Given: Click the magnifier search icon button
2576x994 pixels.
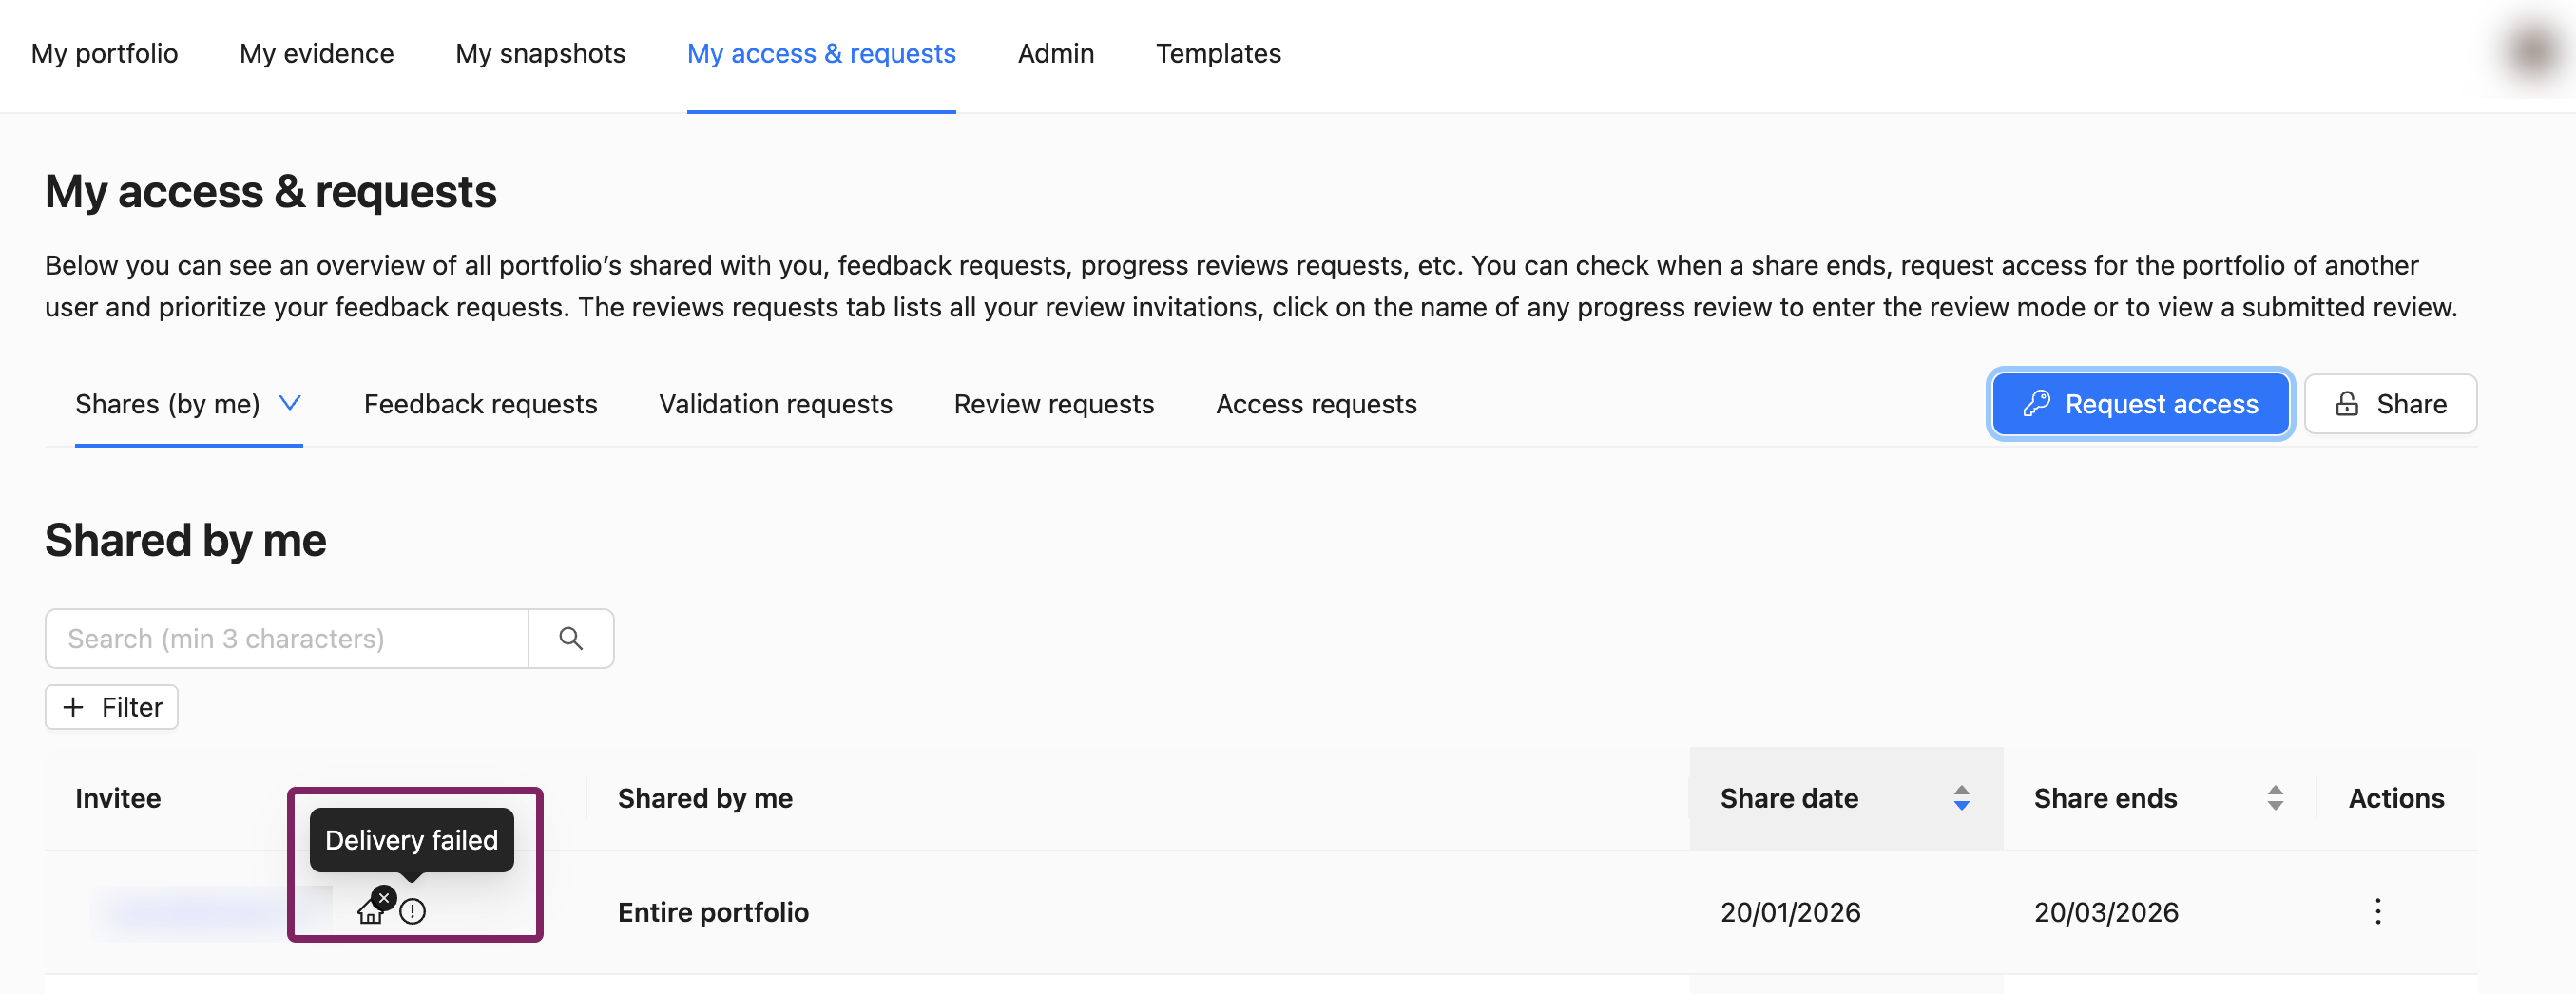Looking at the screenshot, I should tap(571, 638).
